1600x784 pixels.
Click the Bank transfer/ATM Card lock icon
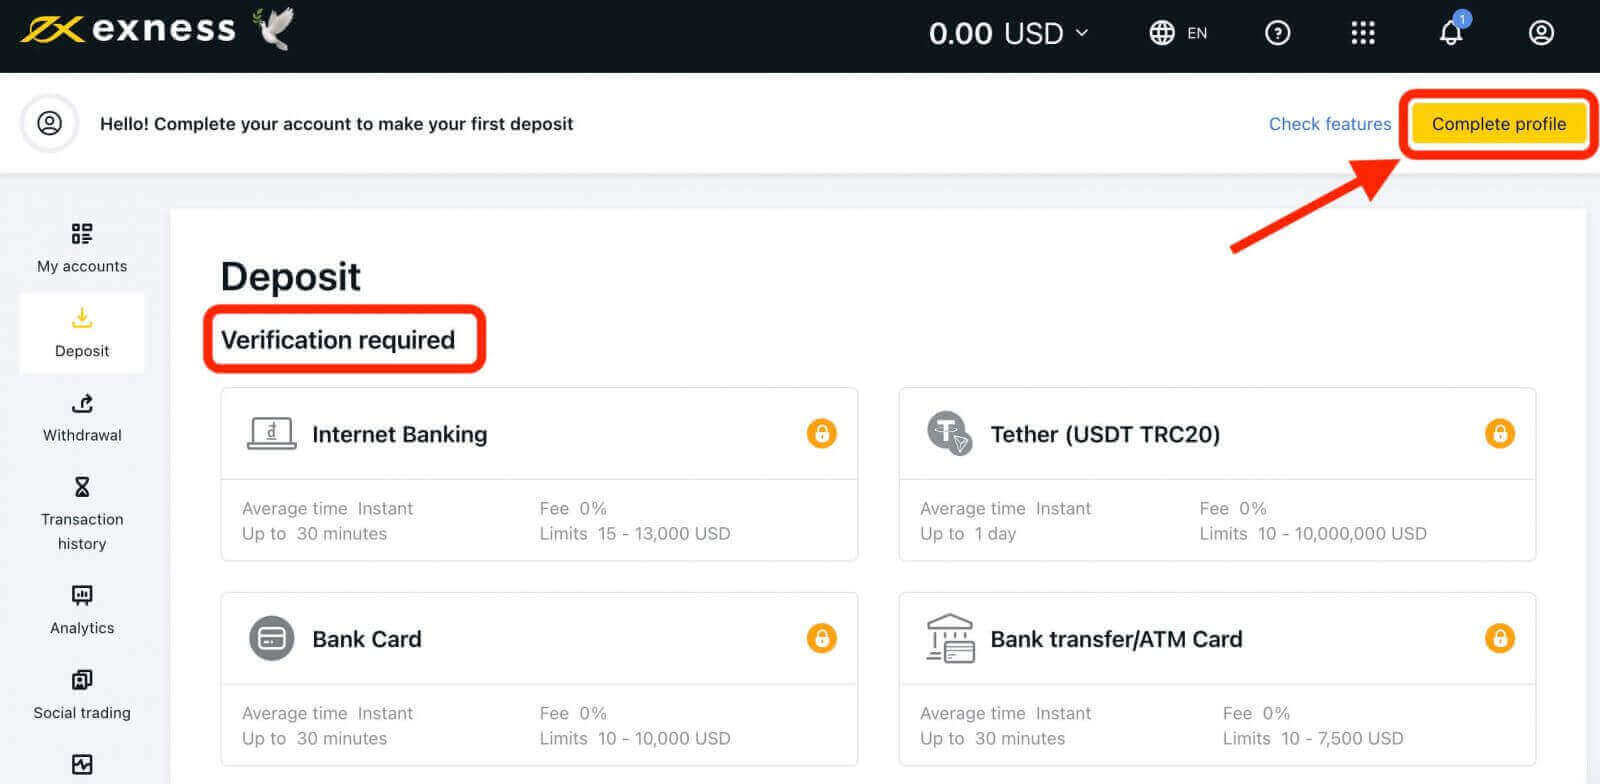pyautogui.click(x=1499, y=638)
